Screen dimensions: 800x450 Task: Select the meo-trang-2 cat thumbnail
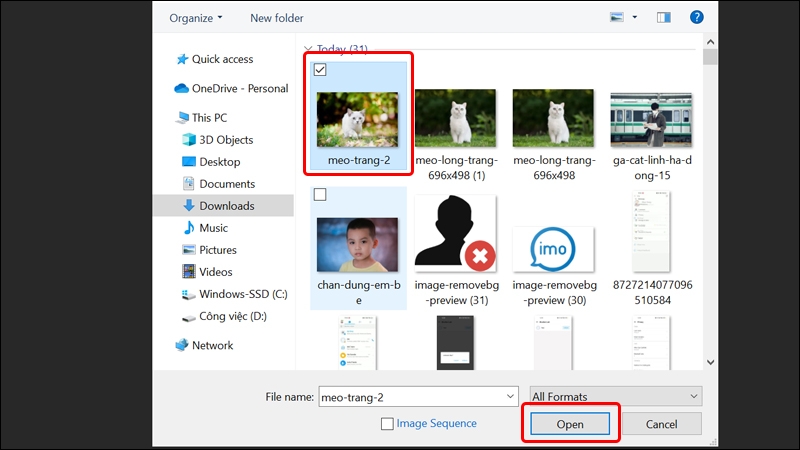[357, 119]
